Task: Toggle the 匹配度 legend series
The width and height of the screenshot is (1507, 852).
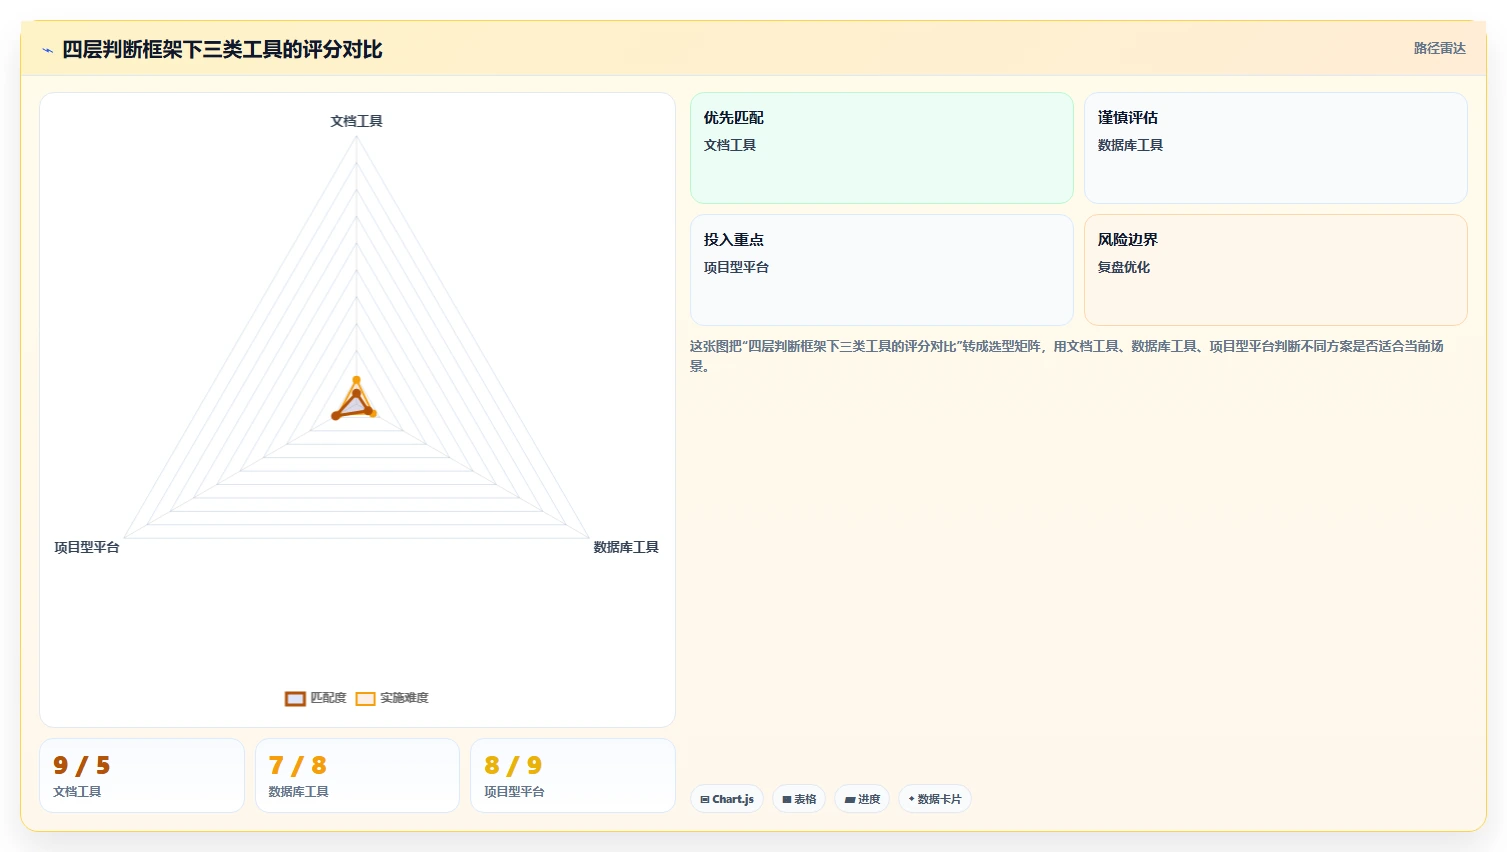Action: click(316, 698)
